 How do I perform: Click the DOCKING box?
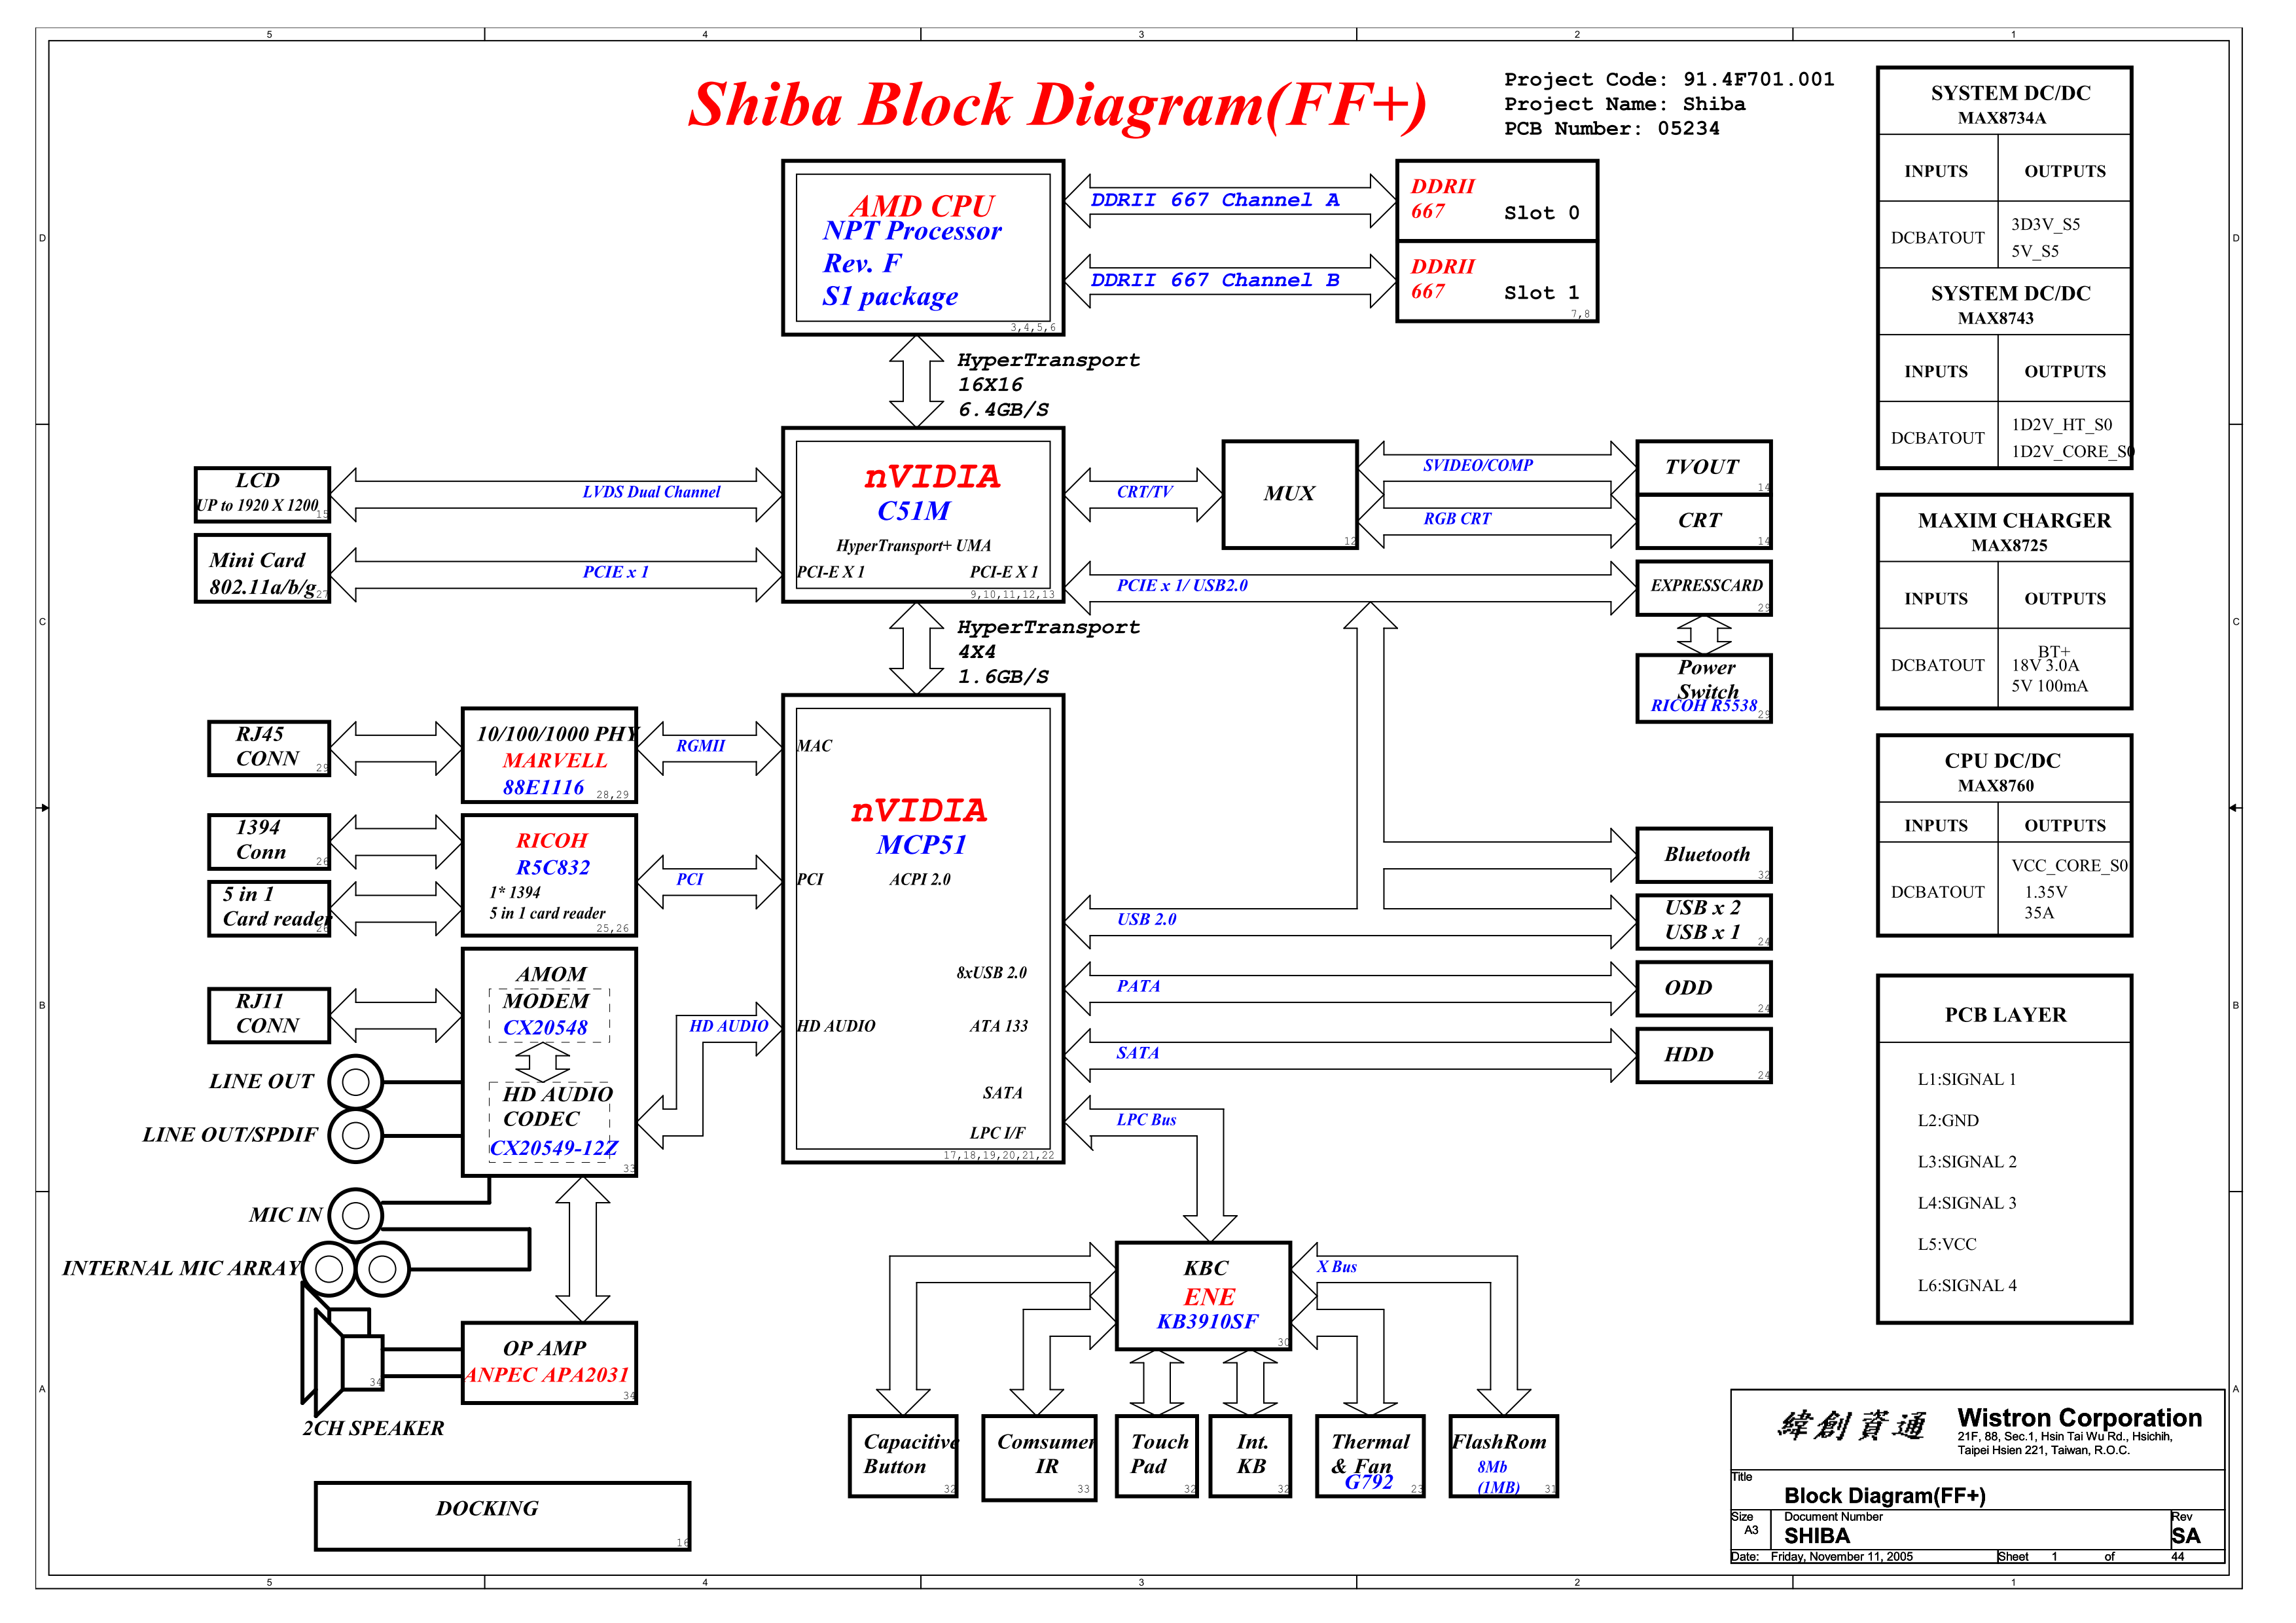point(502,1515)
